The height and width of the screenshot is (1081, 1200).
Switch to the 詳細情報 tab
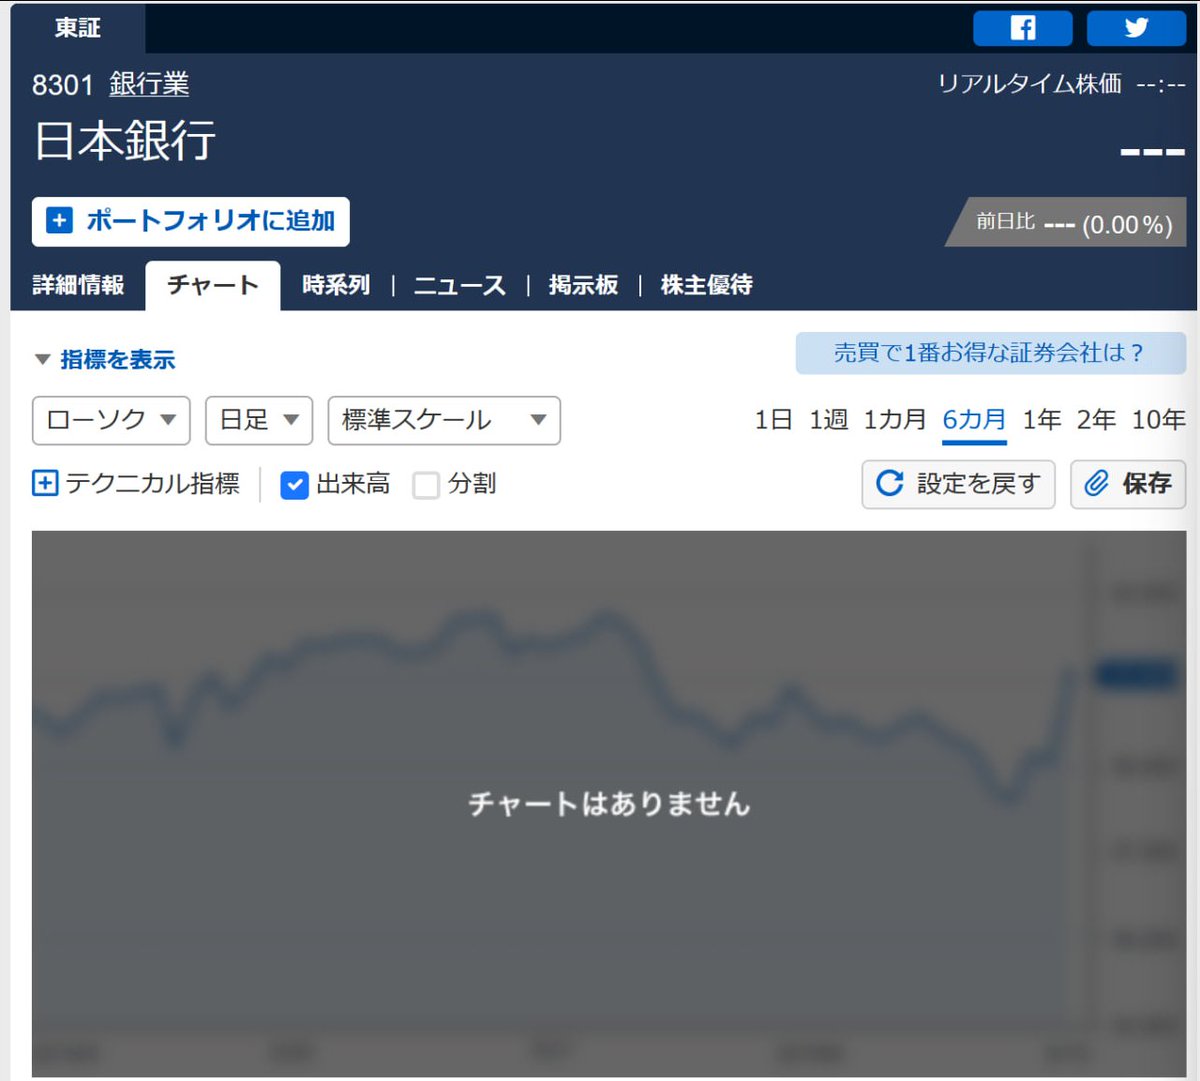[x=78, y=285]
